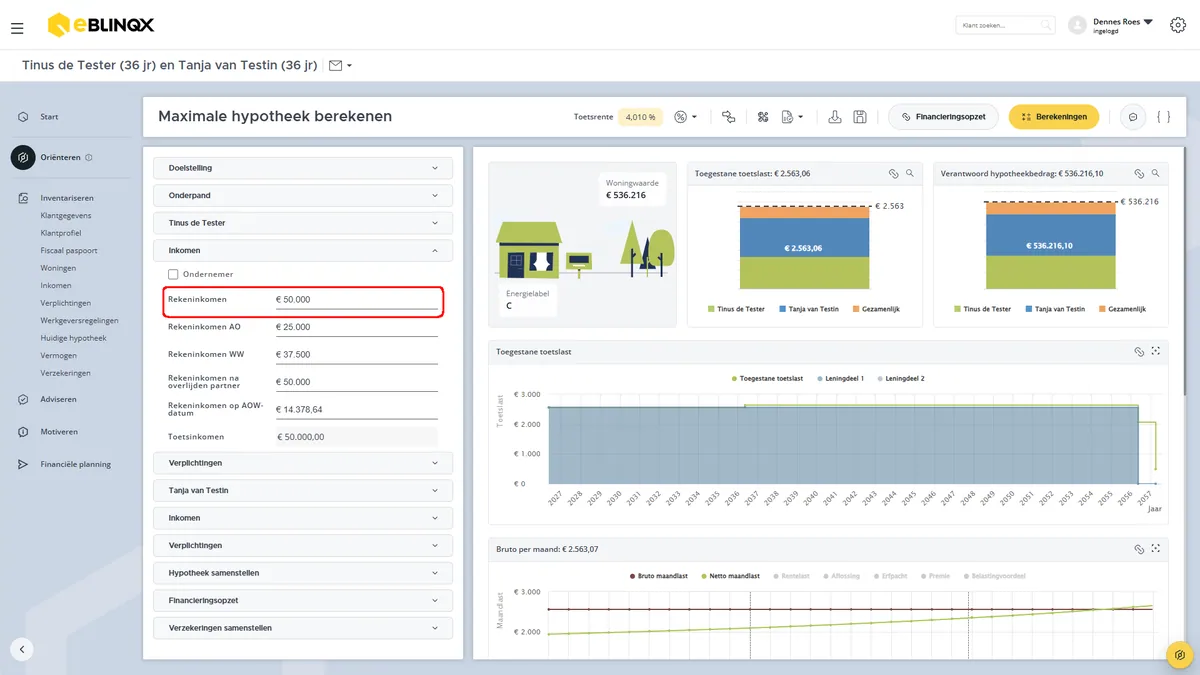The image size is (1200, 675).
Task: Open Klantgegevens in the sidebar
Action: 66,215
